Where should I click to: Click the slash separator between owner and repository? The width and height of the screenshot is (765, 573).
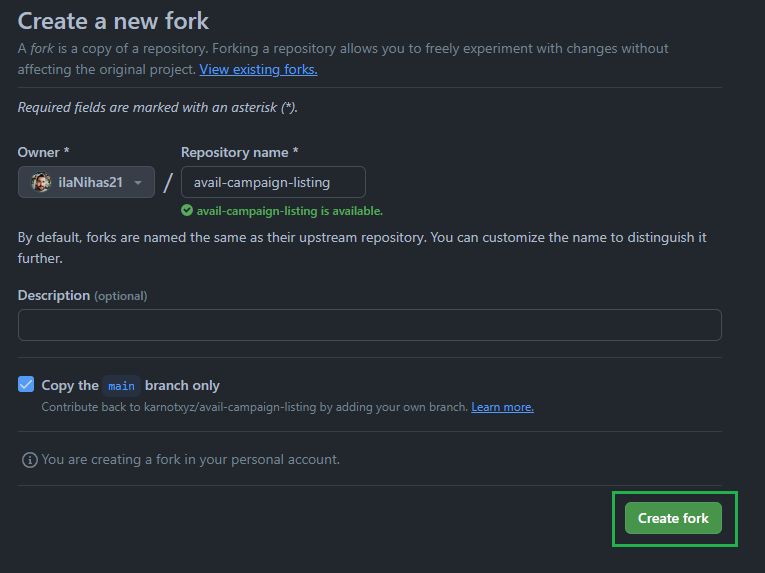(x=168, y=183)
